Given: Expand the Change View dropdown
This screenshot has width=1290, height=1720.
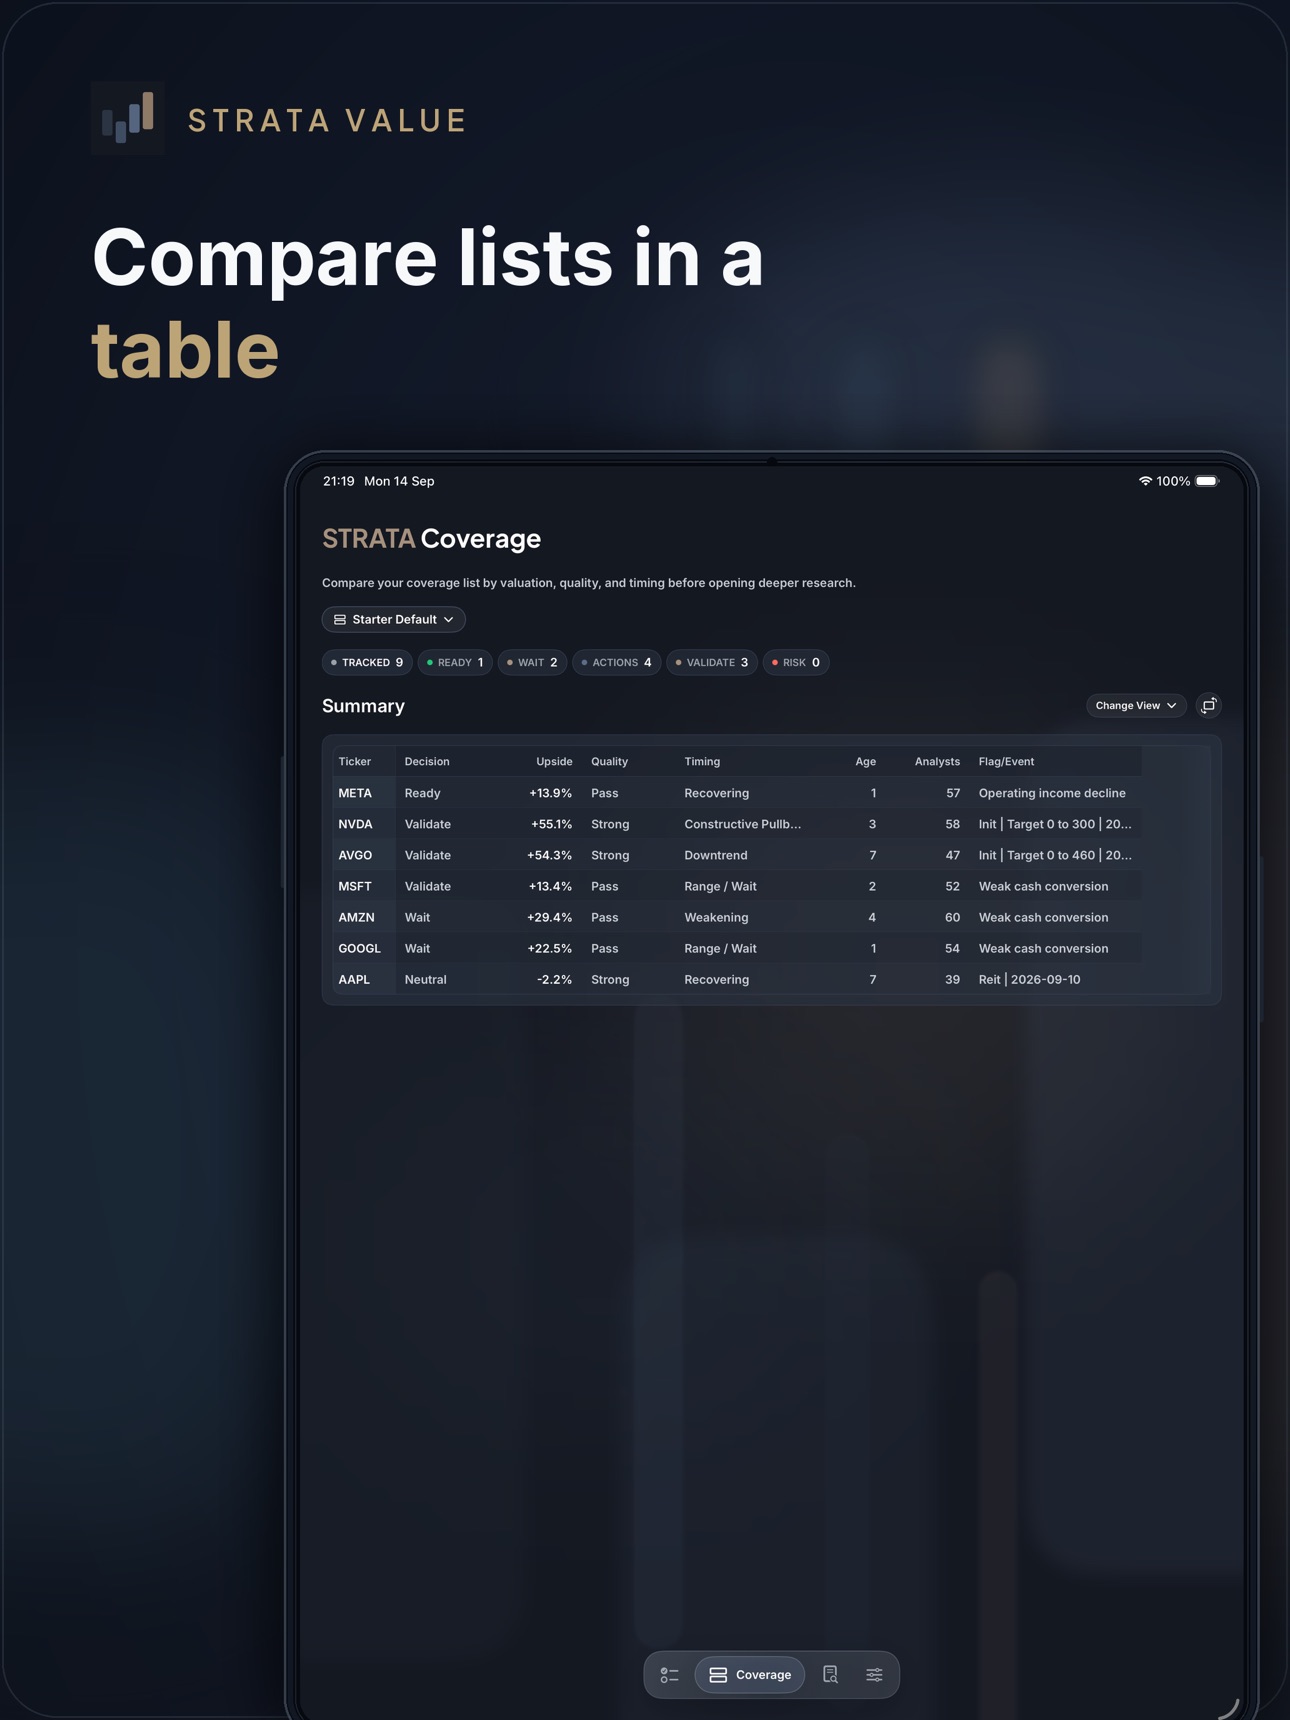Looking at the screenshot, I should (1136, 706).
